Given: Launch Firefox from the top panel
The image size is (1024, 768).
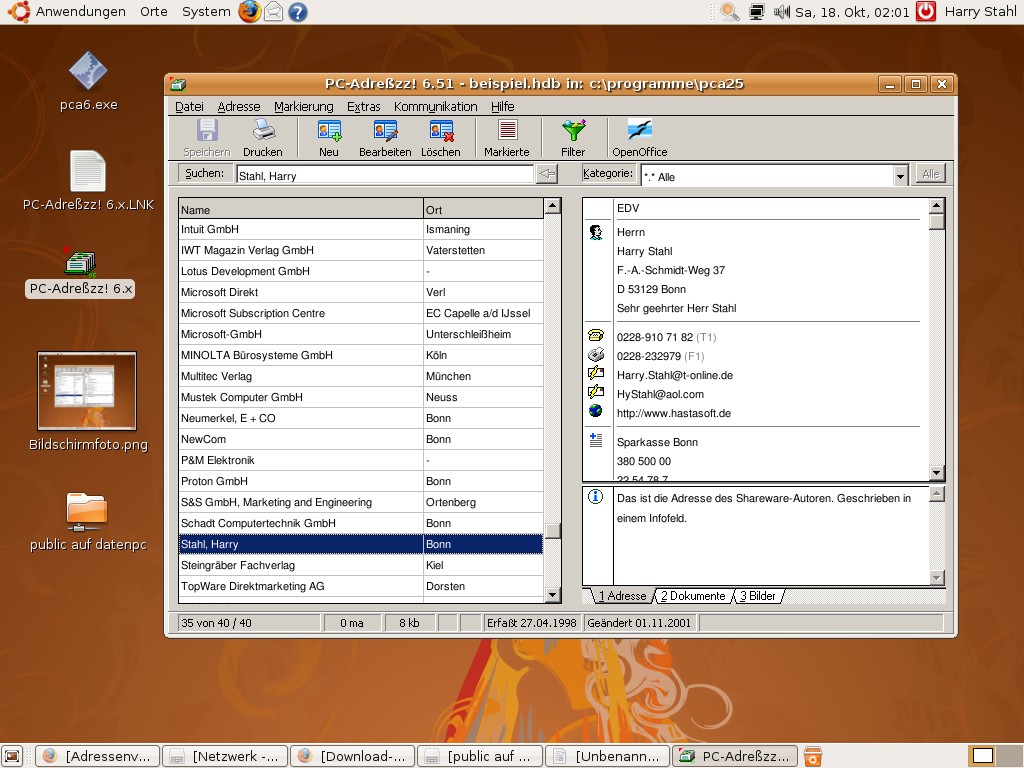Looking at the screenshot, I should [249, 12].
